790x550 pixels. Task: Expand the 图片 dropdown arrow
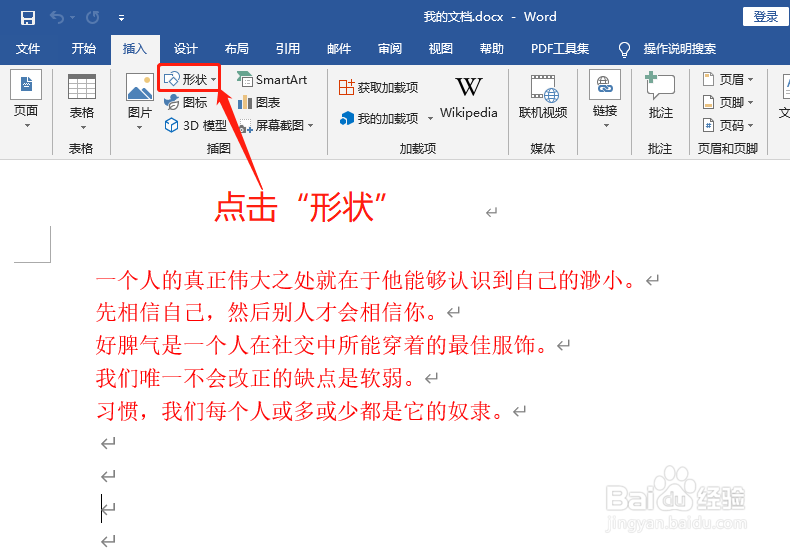(140, 127)
